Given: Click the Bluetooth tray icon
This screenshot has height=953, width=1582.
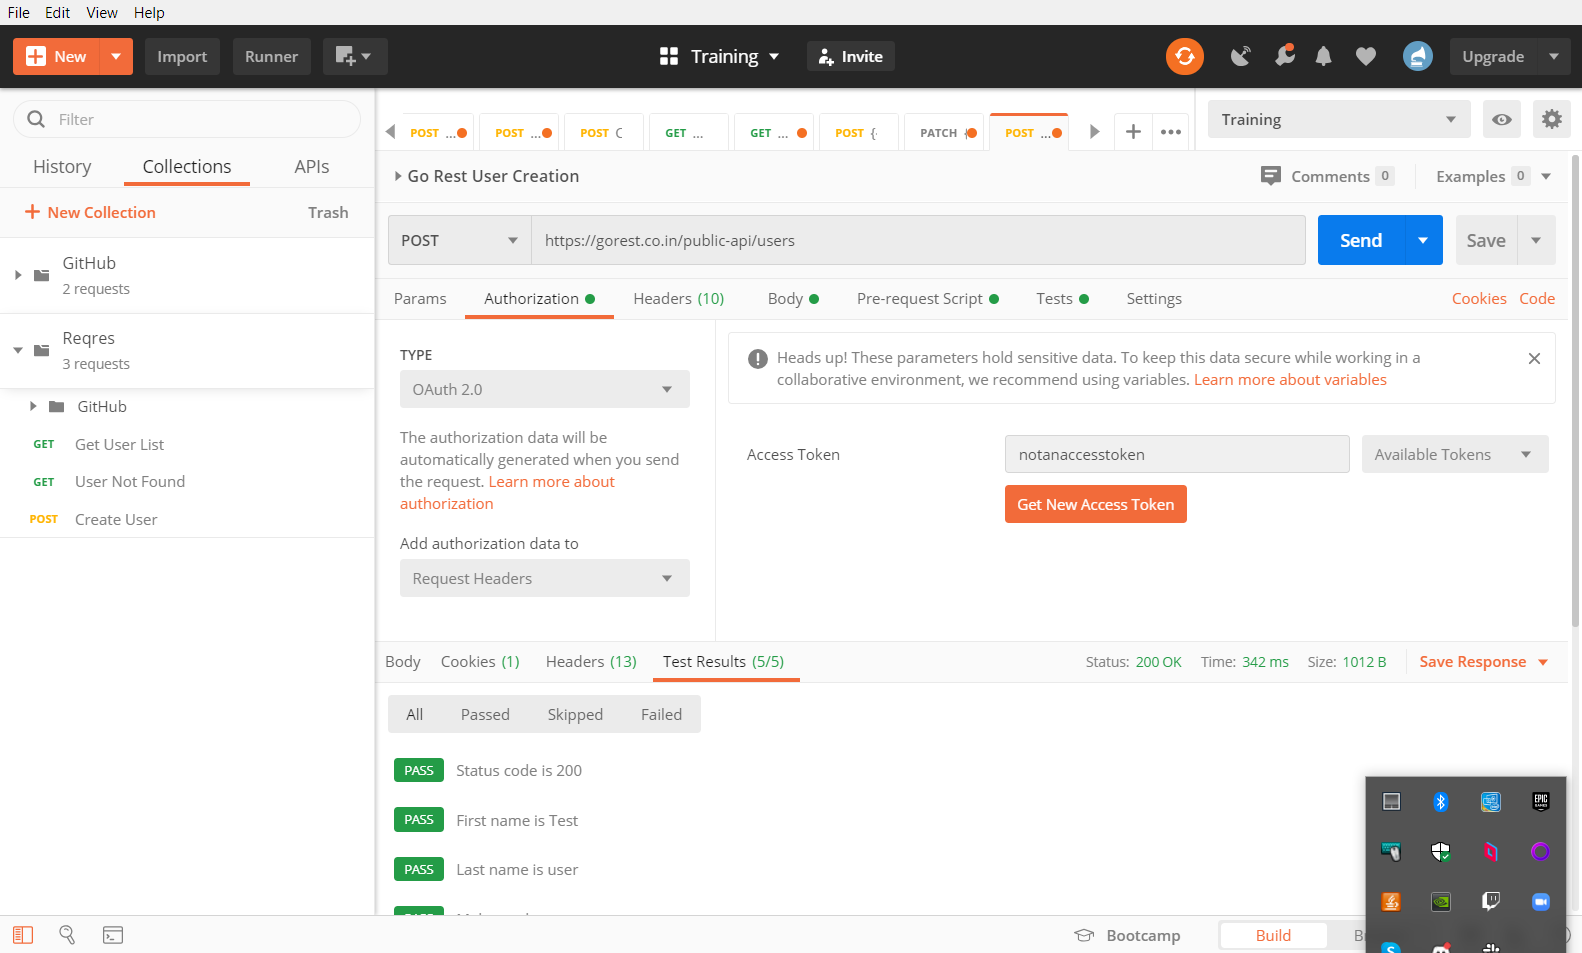Looking at the screenshot, I should pyautogui.click(x=1441, y=801).
